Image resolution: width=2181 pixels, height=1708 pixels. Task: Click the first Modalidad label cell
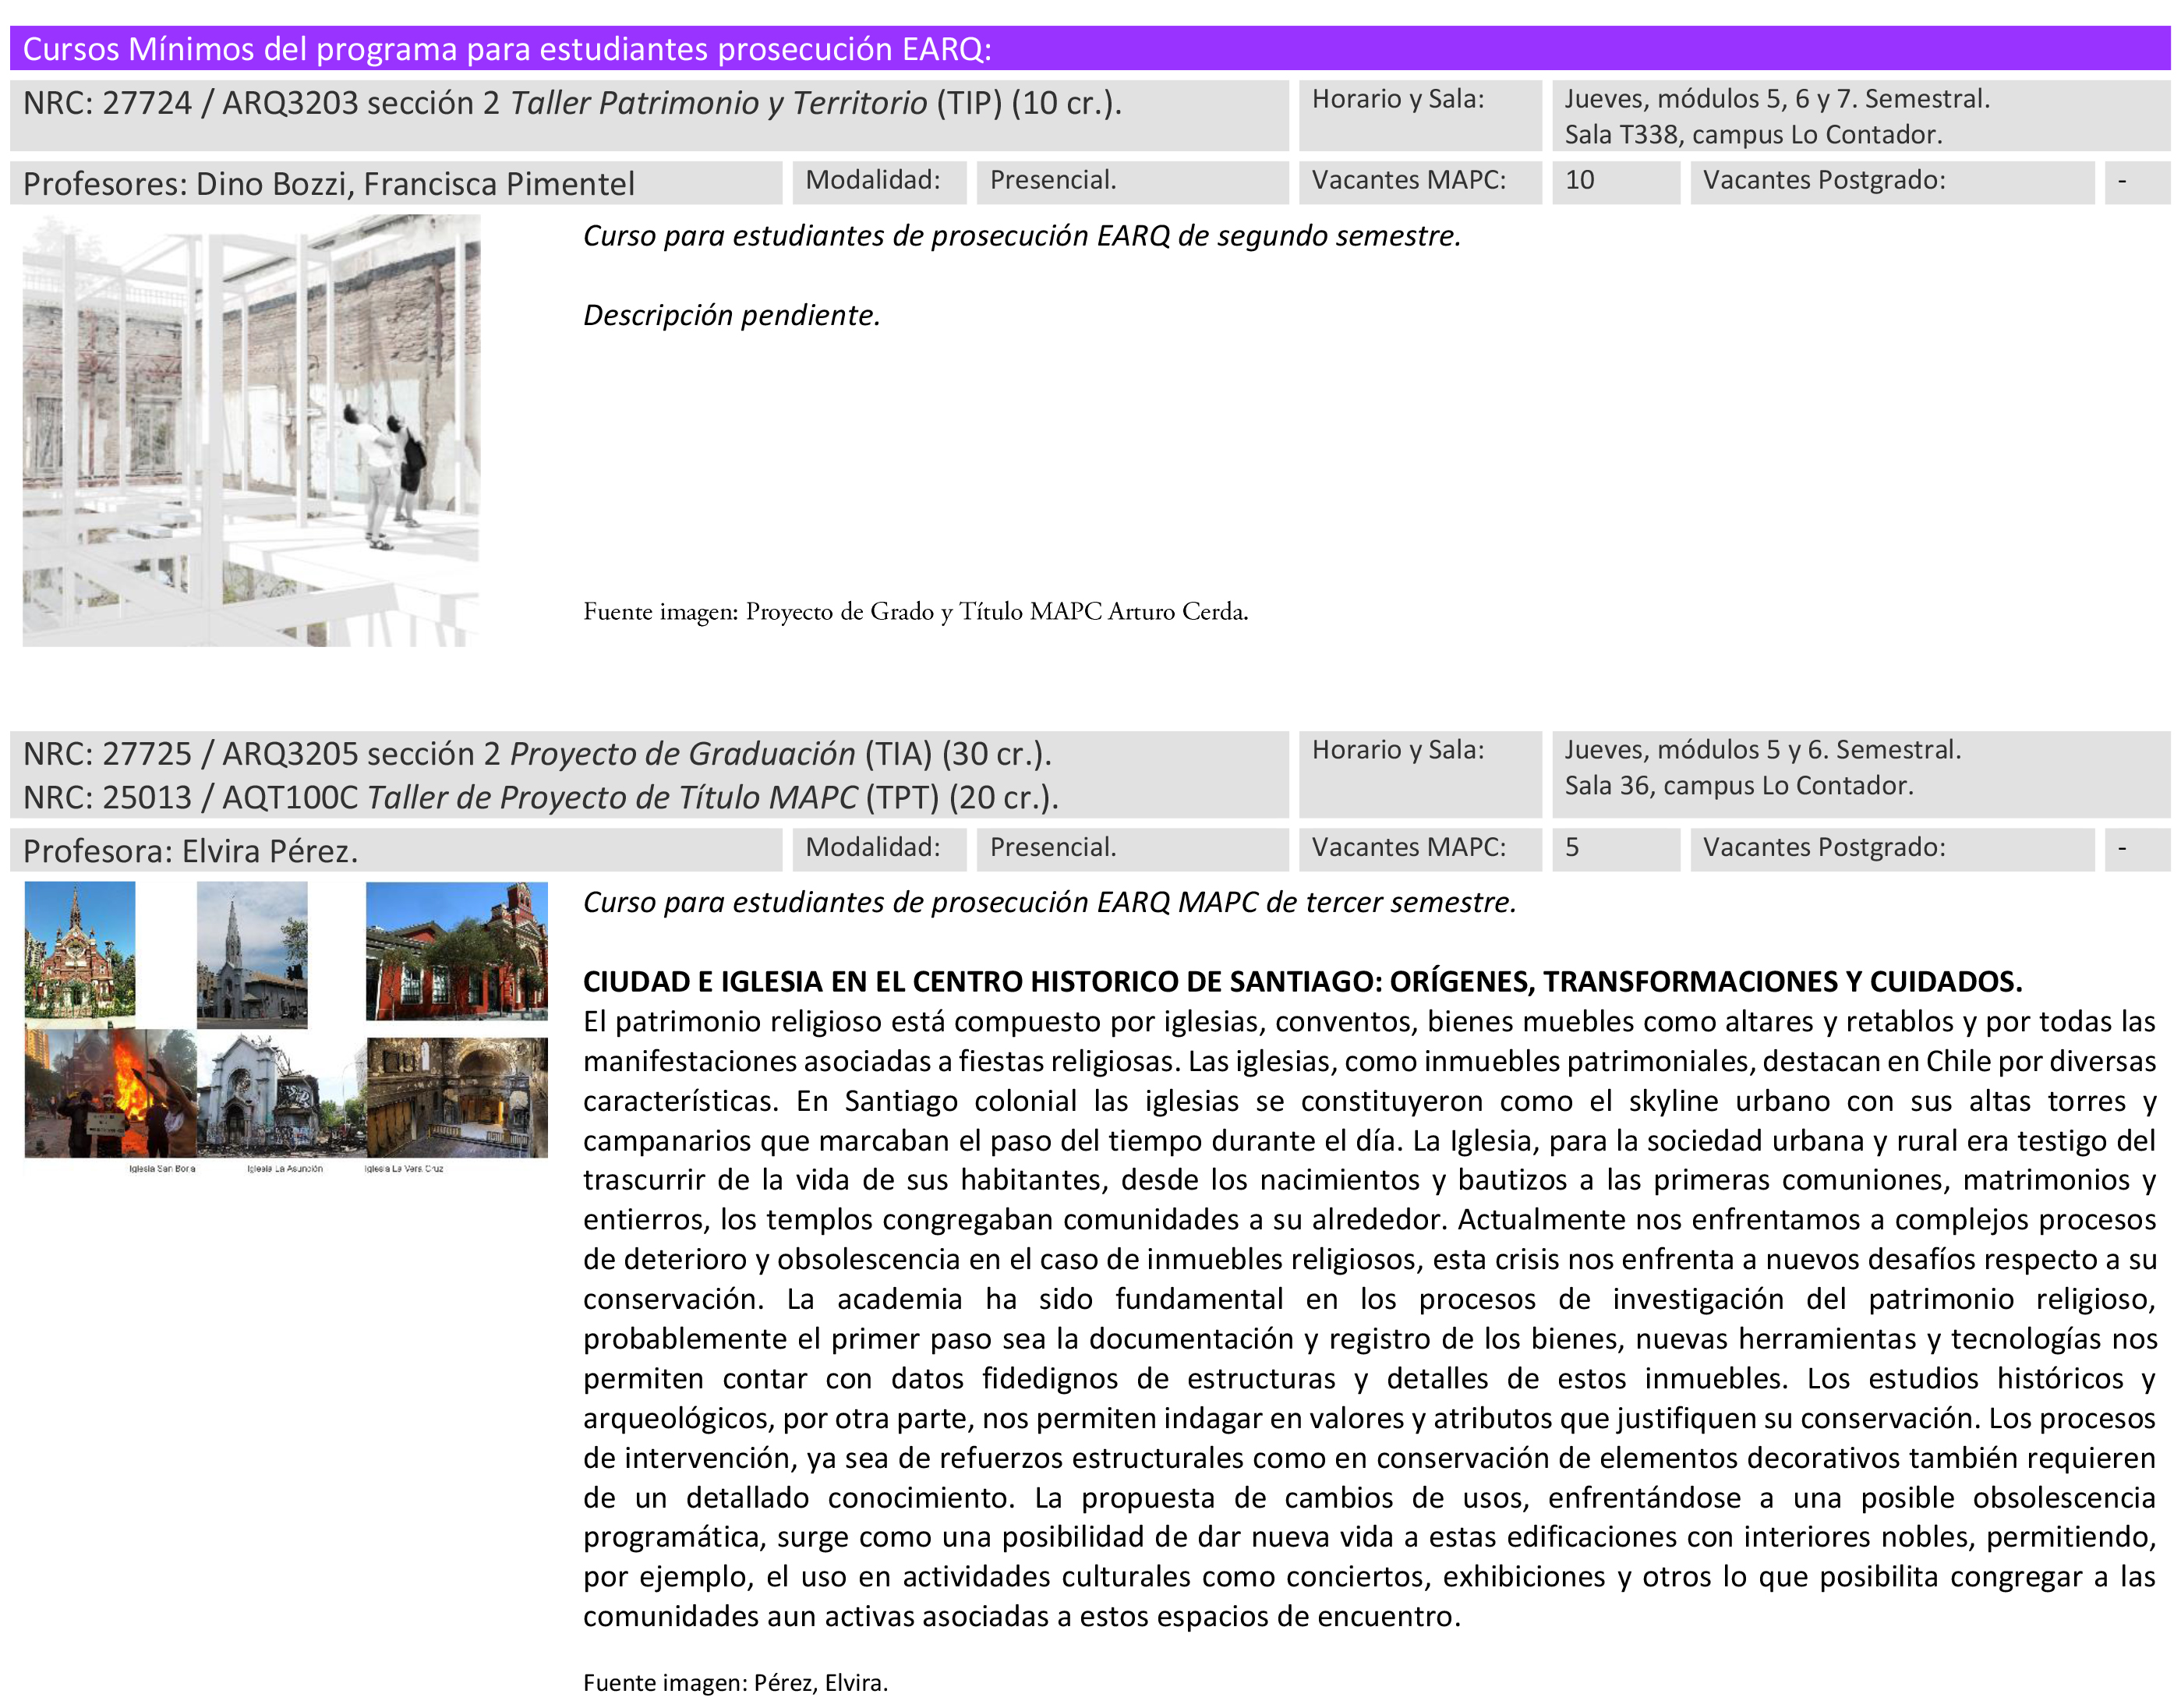tap(879, 182)
